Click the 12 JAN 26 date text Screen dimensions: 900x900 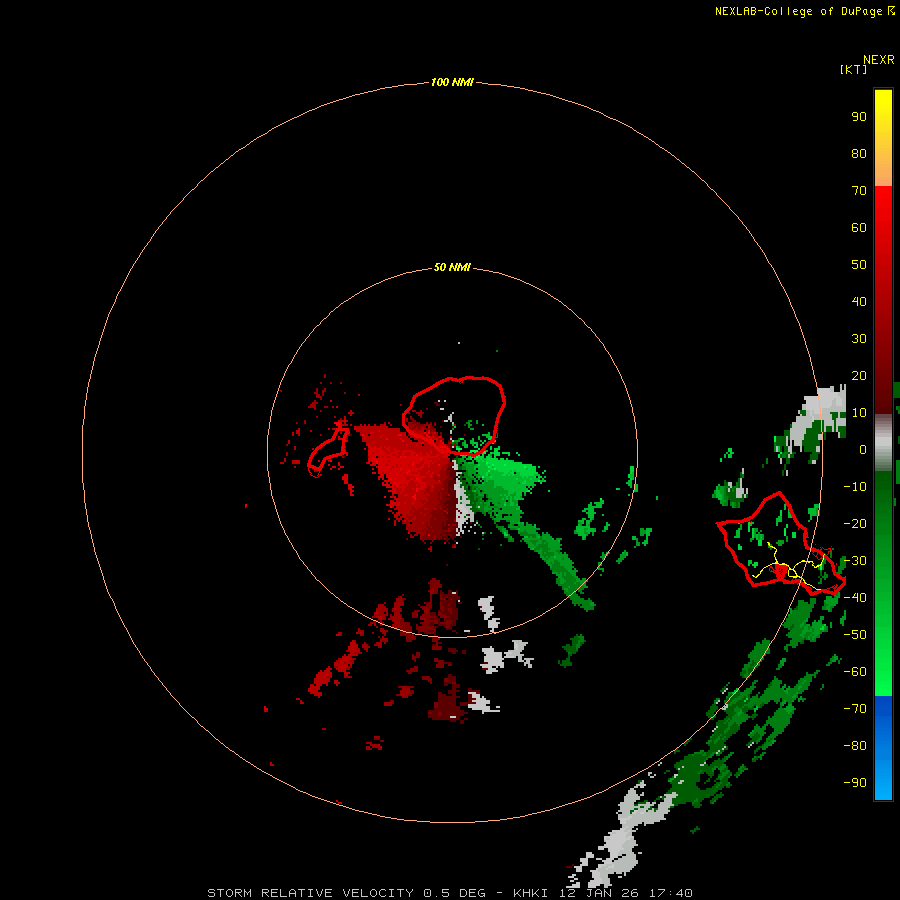[x=599, y=893]
